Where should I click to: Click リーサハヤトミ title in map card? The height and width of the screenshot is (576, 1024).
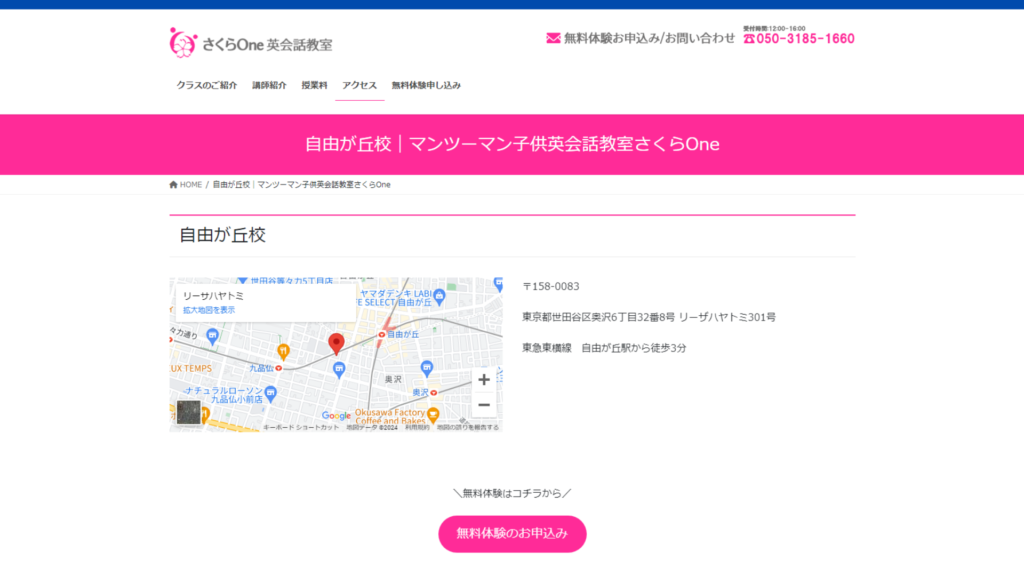(x=213, y=296)
